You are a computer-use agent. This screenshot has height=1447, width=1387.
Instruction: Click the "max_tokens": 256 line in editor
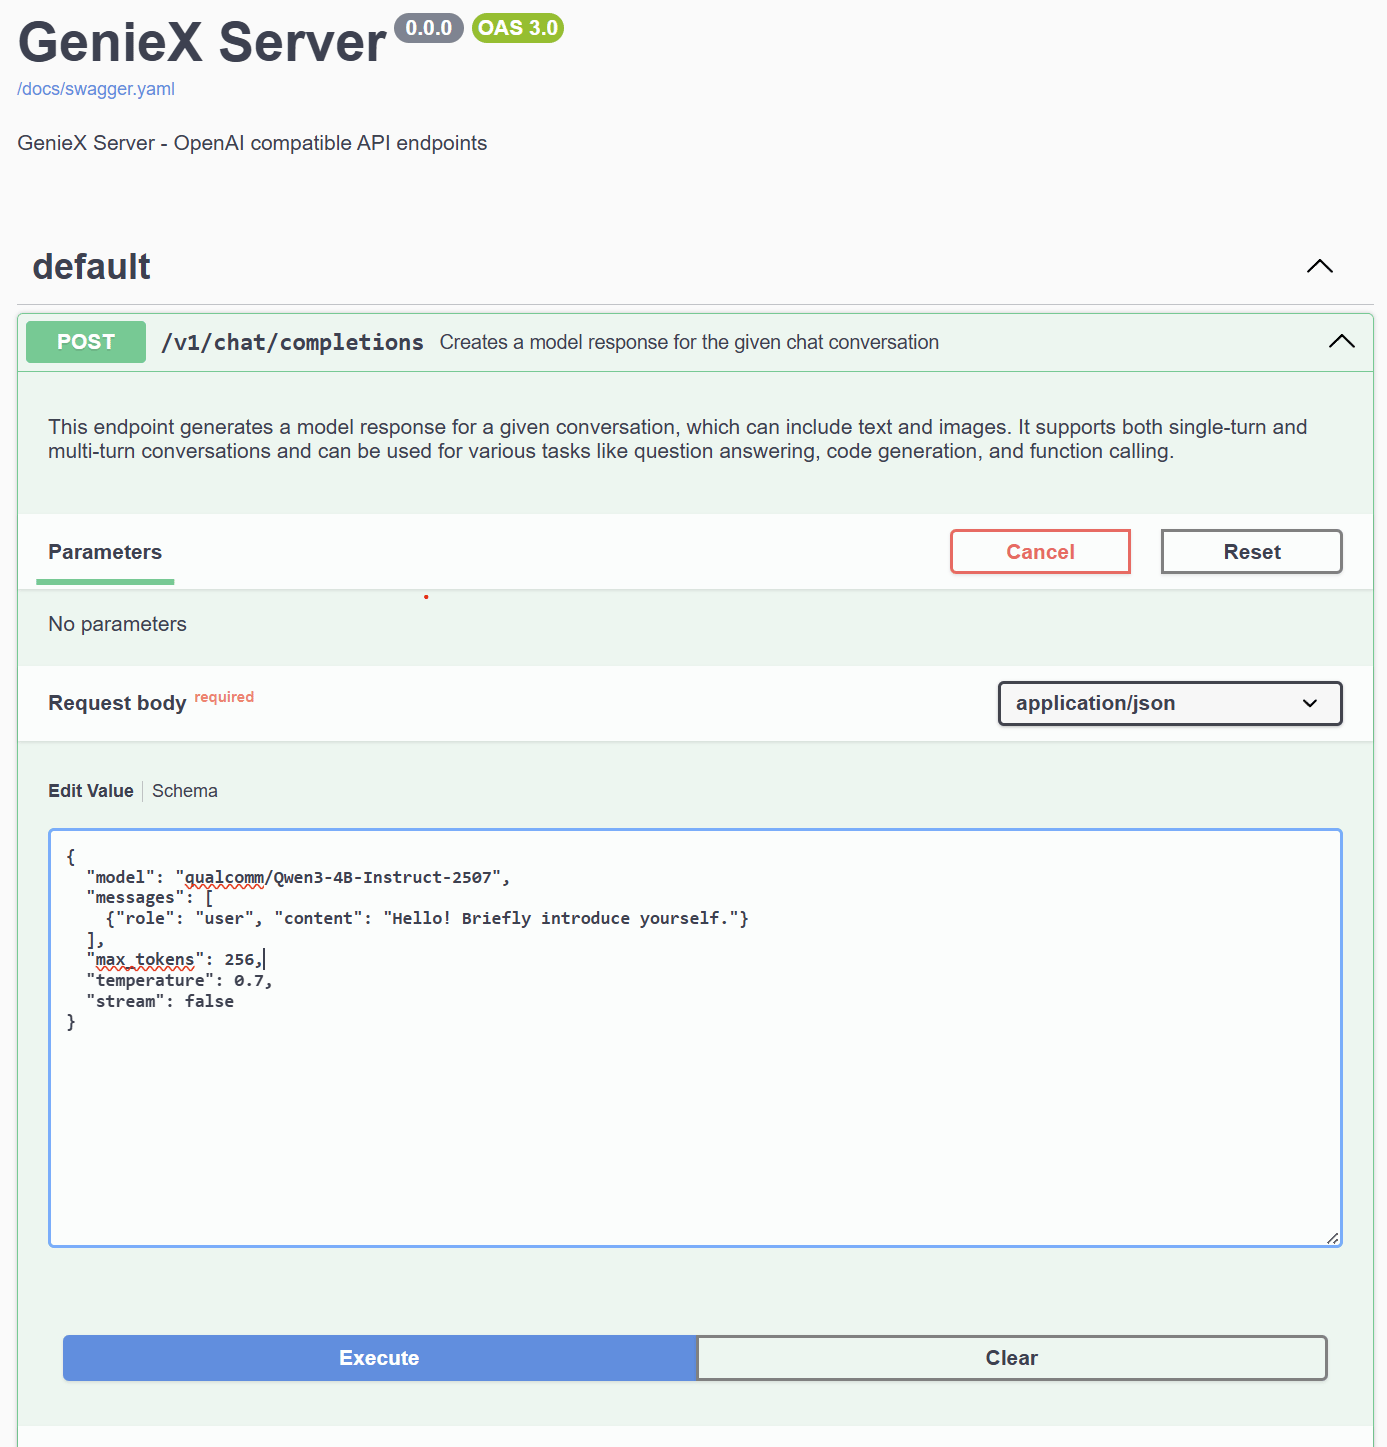[x=175, y=960]
